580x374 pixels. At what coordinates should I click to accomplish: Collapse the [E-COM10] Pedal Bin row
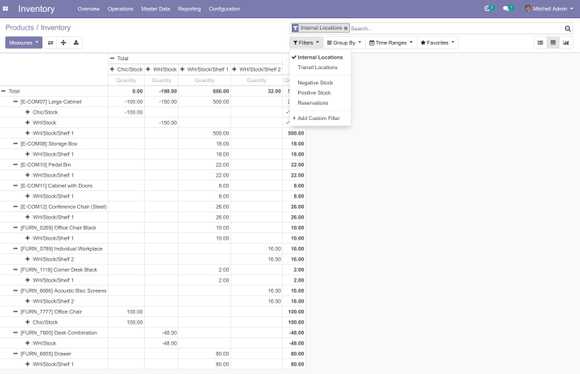tap(42, 165)
